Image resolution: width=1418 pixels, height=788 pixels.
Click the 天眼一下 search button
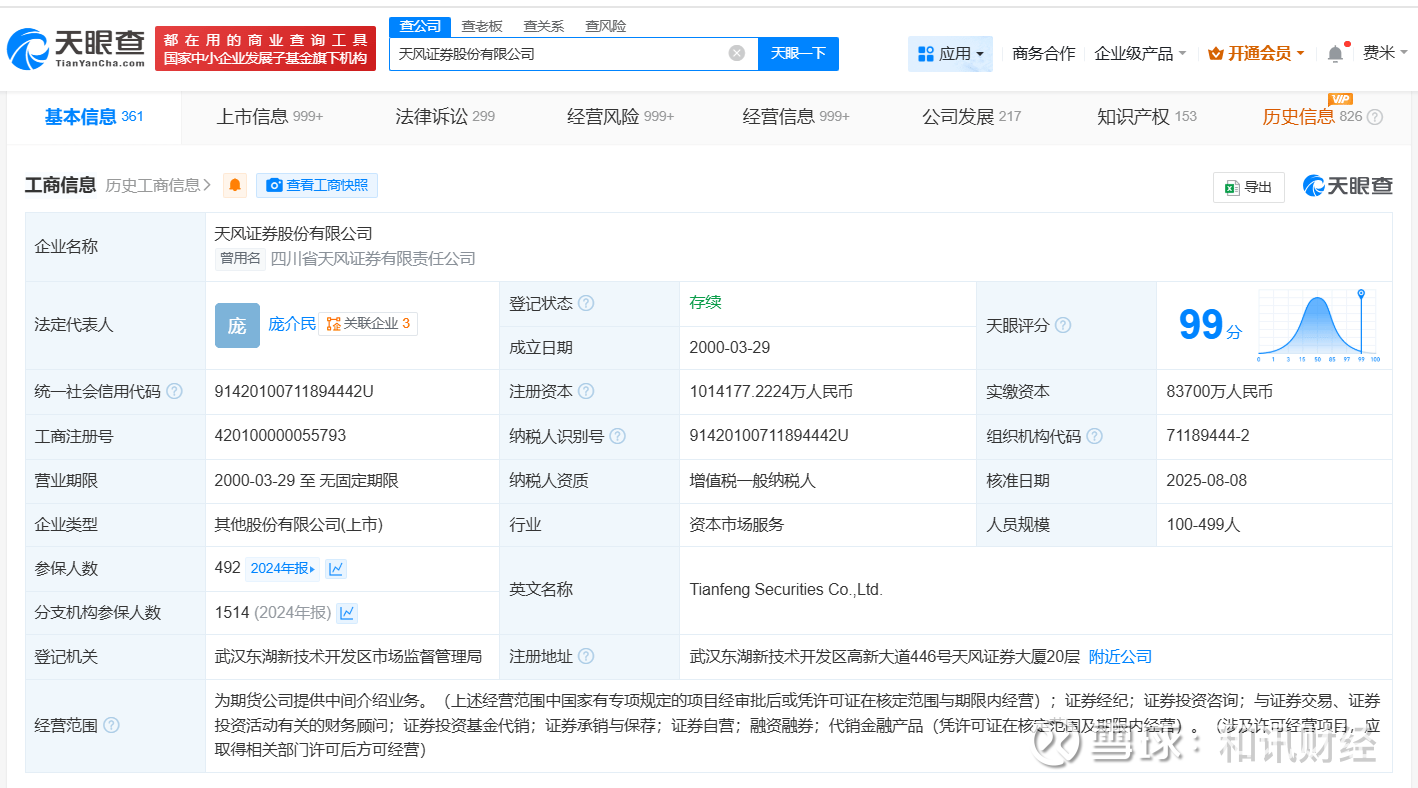pos(798,54)
